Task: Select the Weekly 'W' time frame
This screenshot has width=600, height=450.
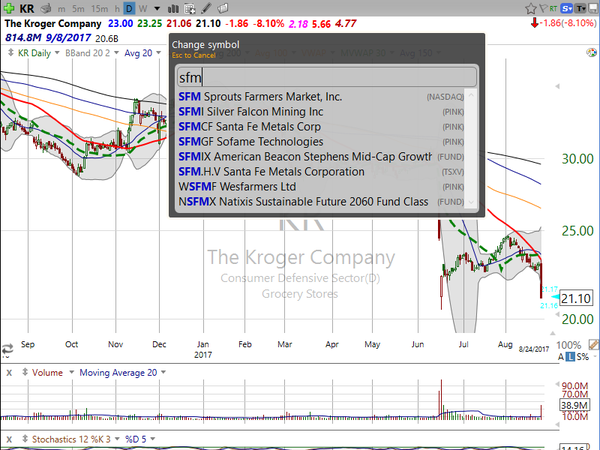Action: pos(143,8)
